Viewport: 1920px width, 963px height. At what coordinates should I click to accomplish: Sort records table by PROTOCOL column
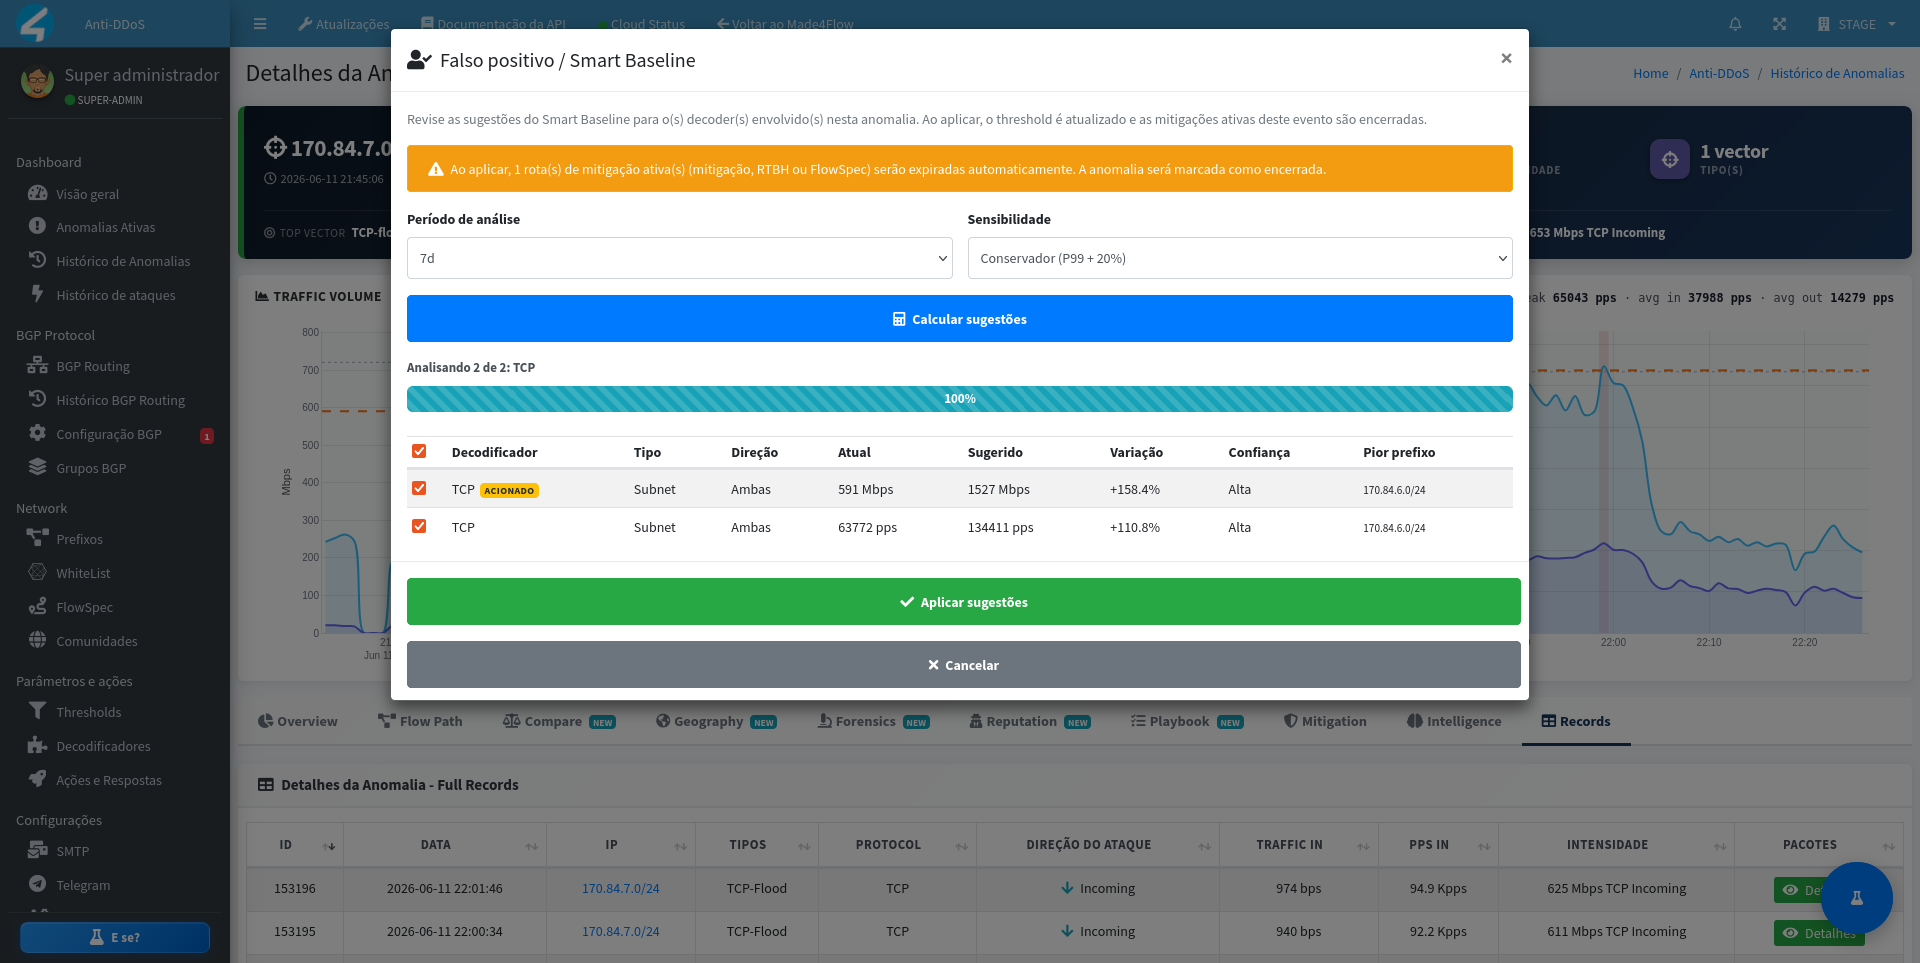click(x=897, y=845)
